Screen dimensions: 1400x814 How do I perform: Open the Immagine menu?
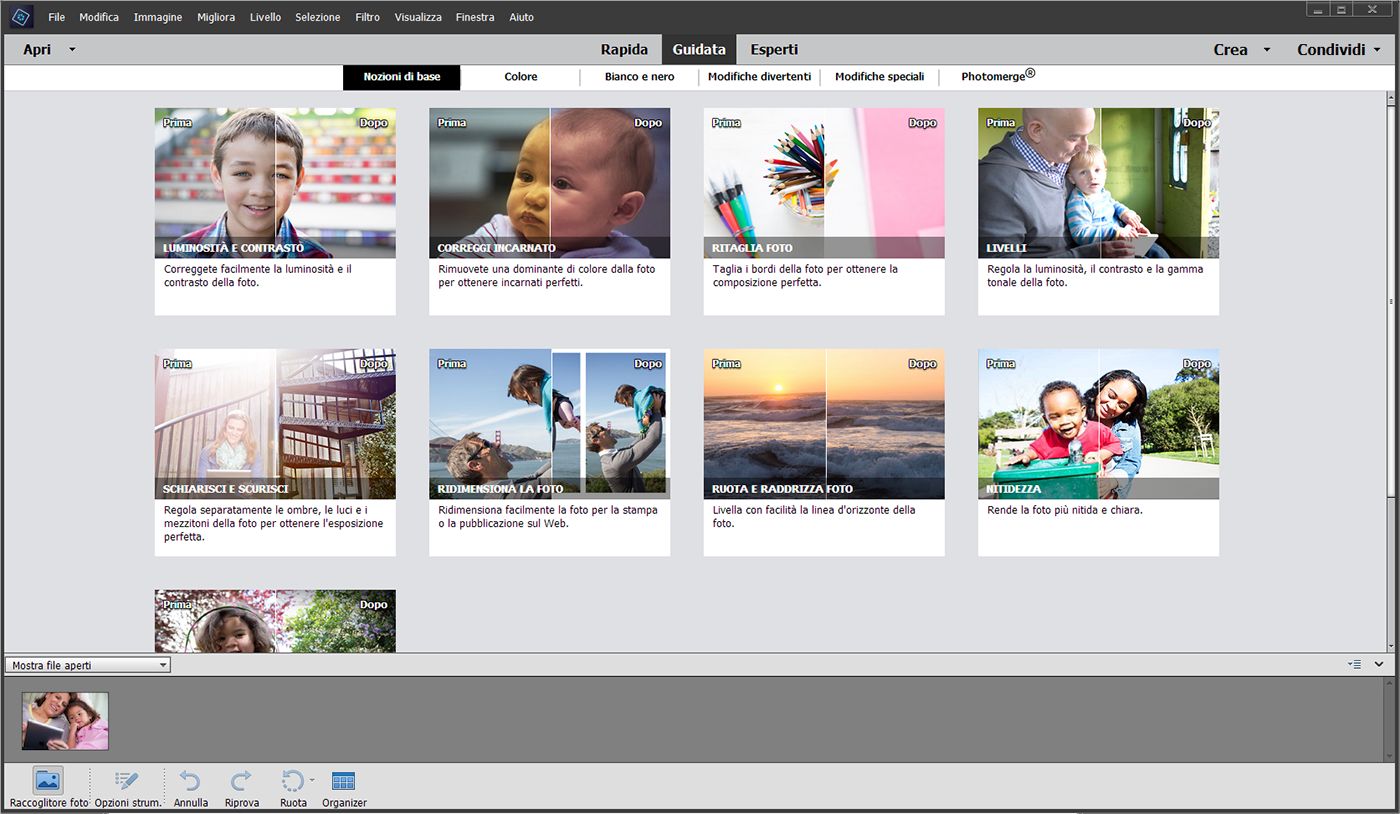click(x=158, y=17)
